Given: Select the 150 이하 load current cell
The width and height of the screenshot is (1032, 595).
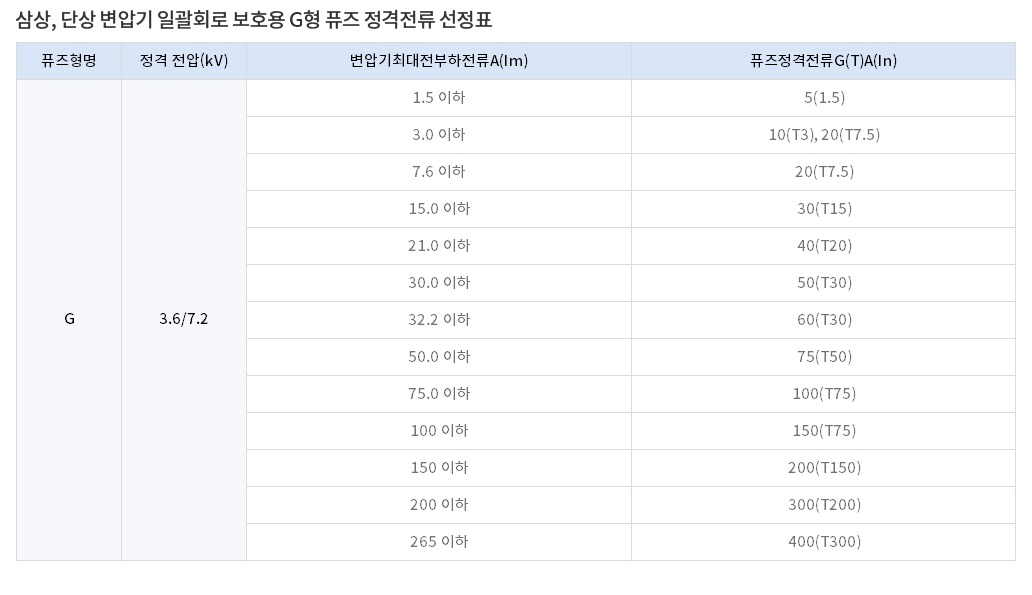Looking at the screenshot, I should 439,467.
